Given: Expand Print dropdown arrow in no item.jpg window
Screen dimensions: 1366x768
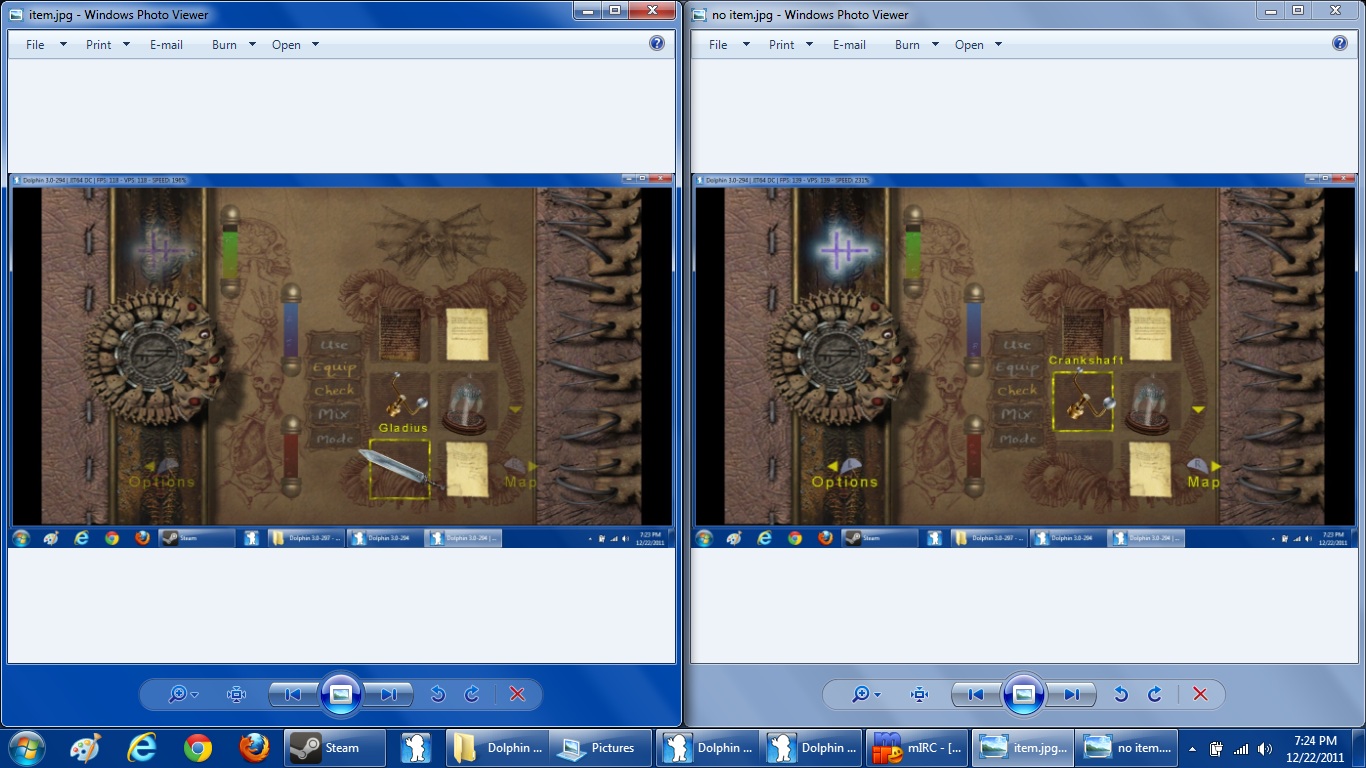Looking at the screenshot, I should coord(810,45).
